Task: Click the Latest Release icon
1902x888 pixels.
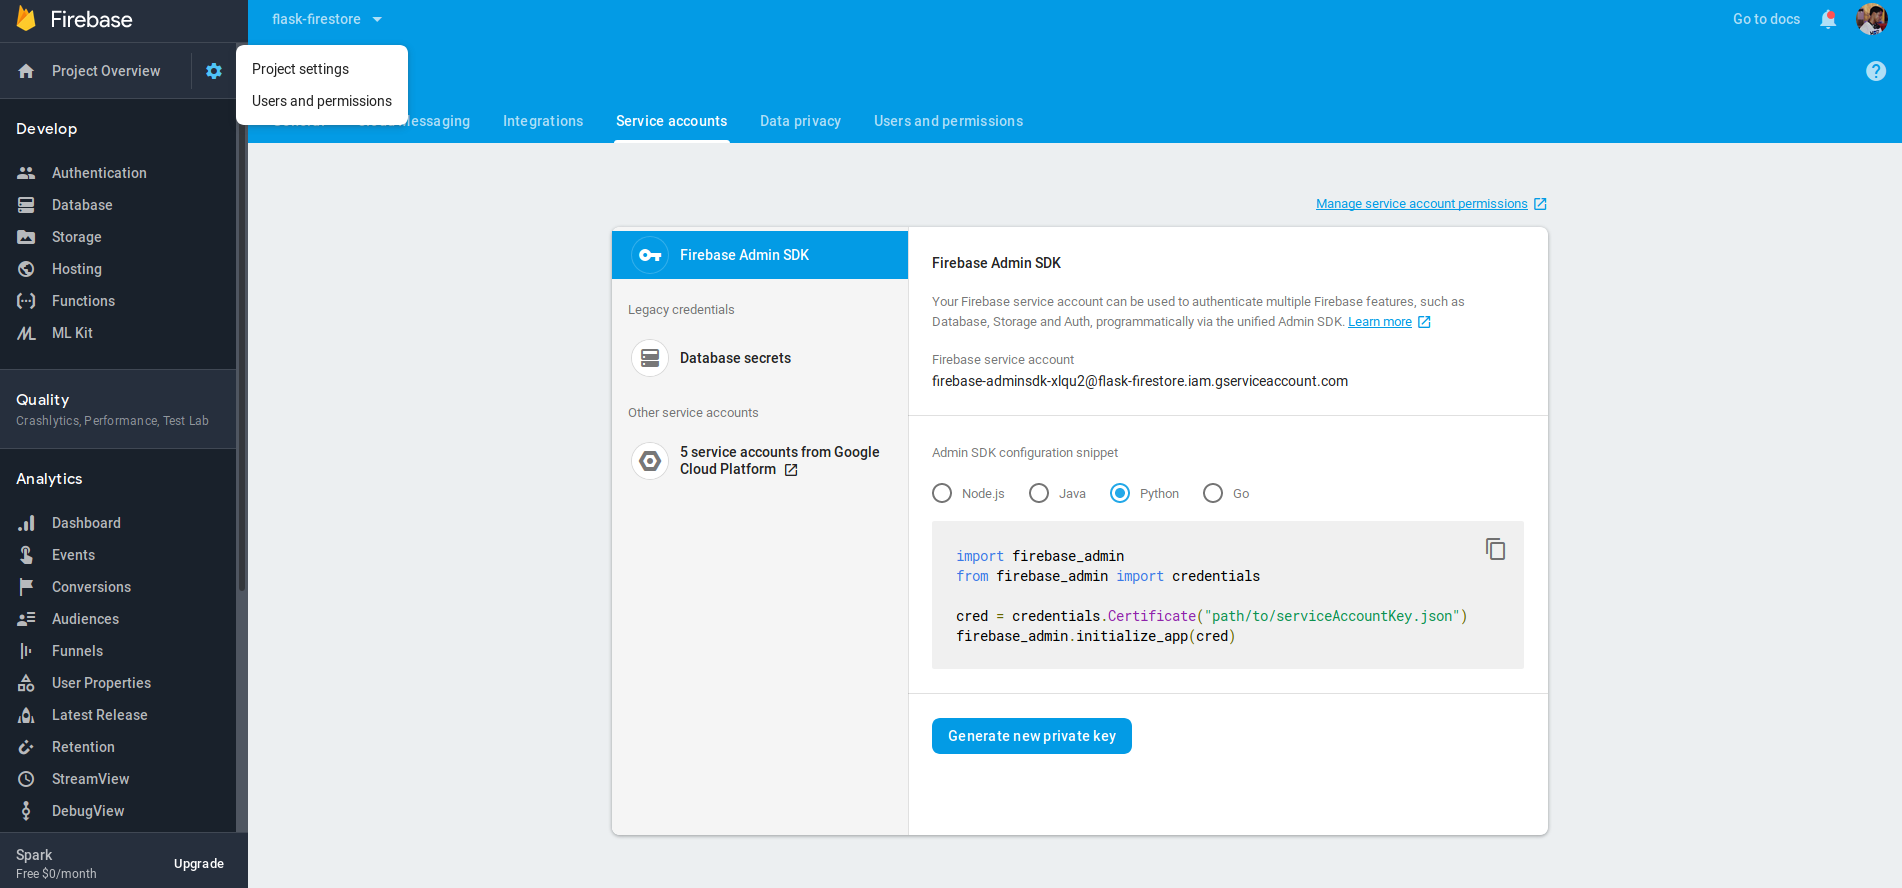Action: coord(26,715)
